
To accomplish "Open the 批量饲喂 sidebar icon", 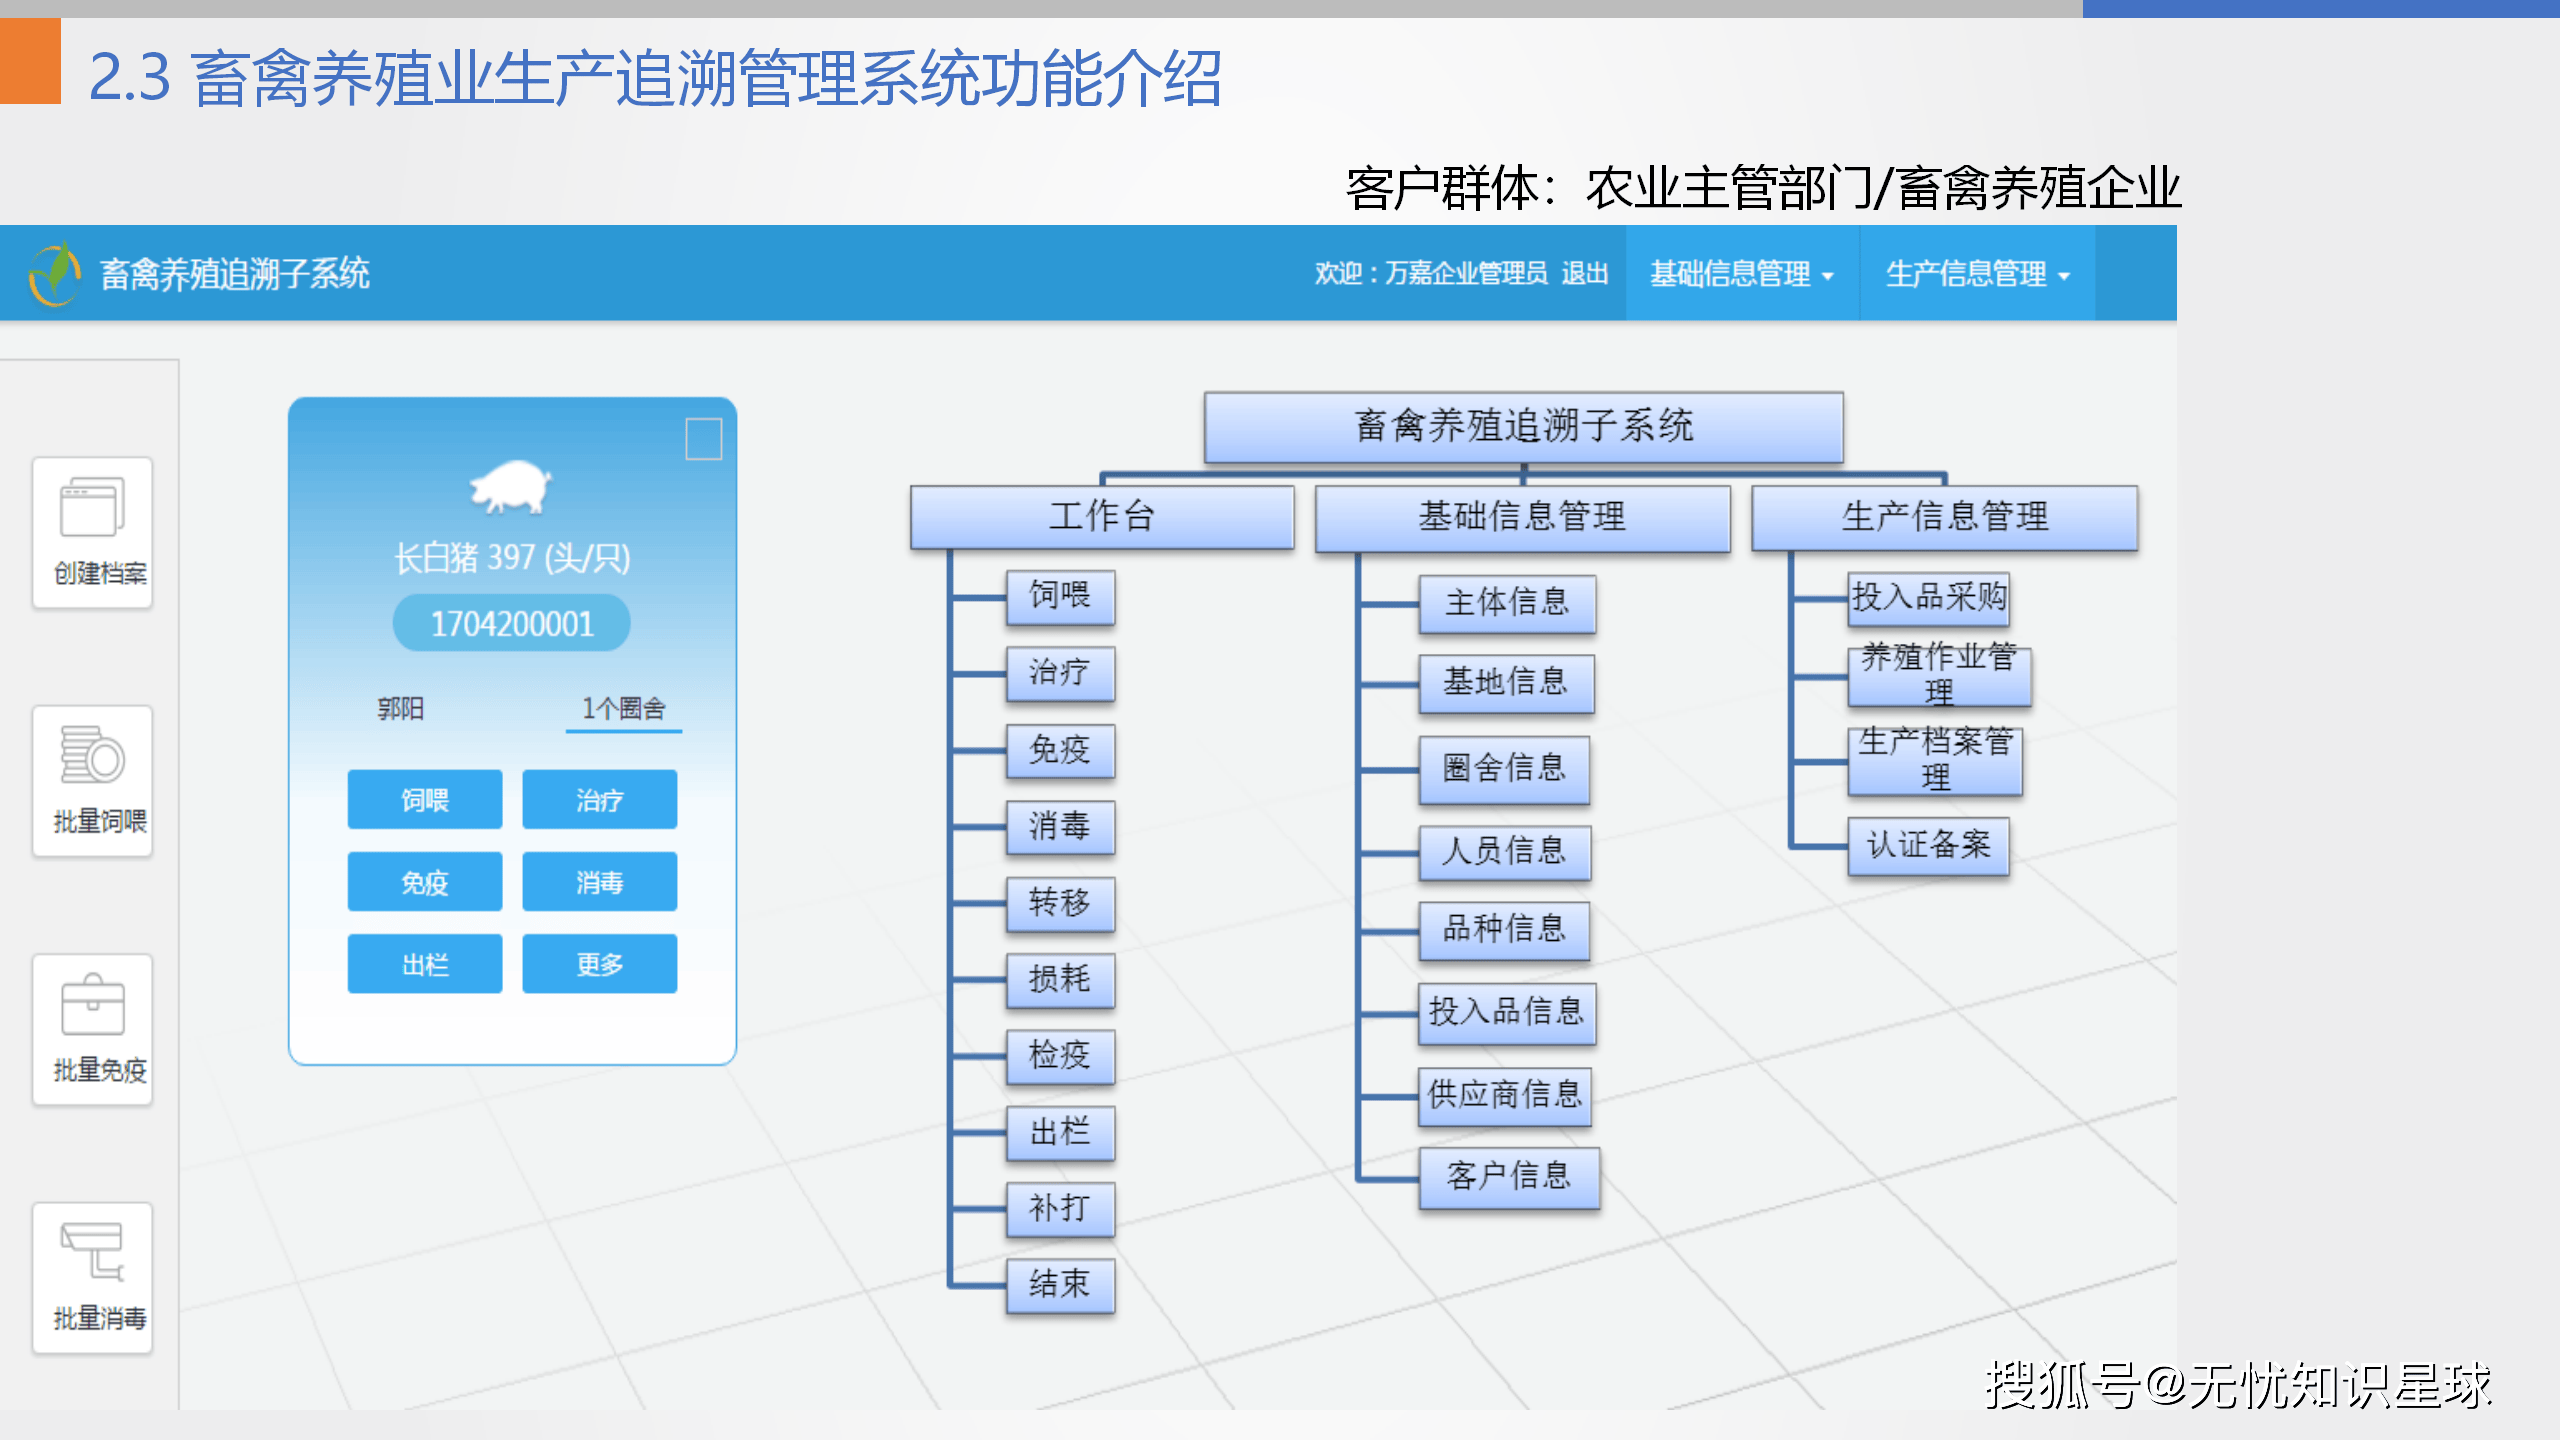I will point(92,755).
